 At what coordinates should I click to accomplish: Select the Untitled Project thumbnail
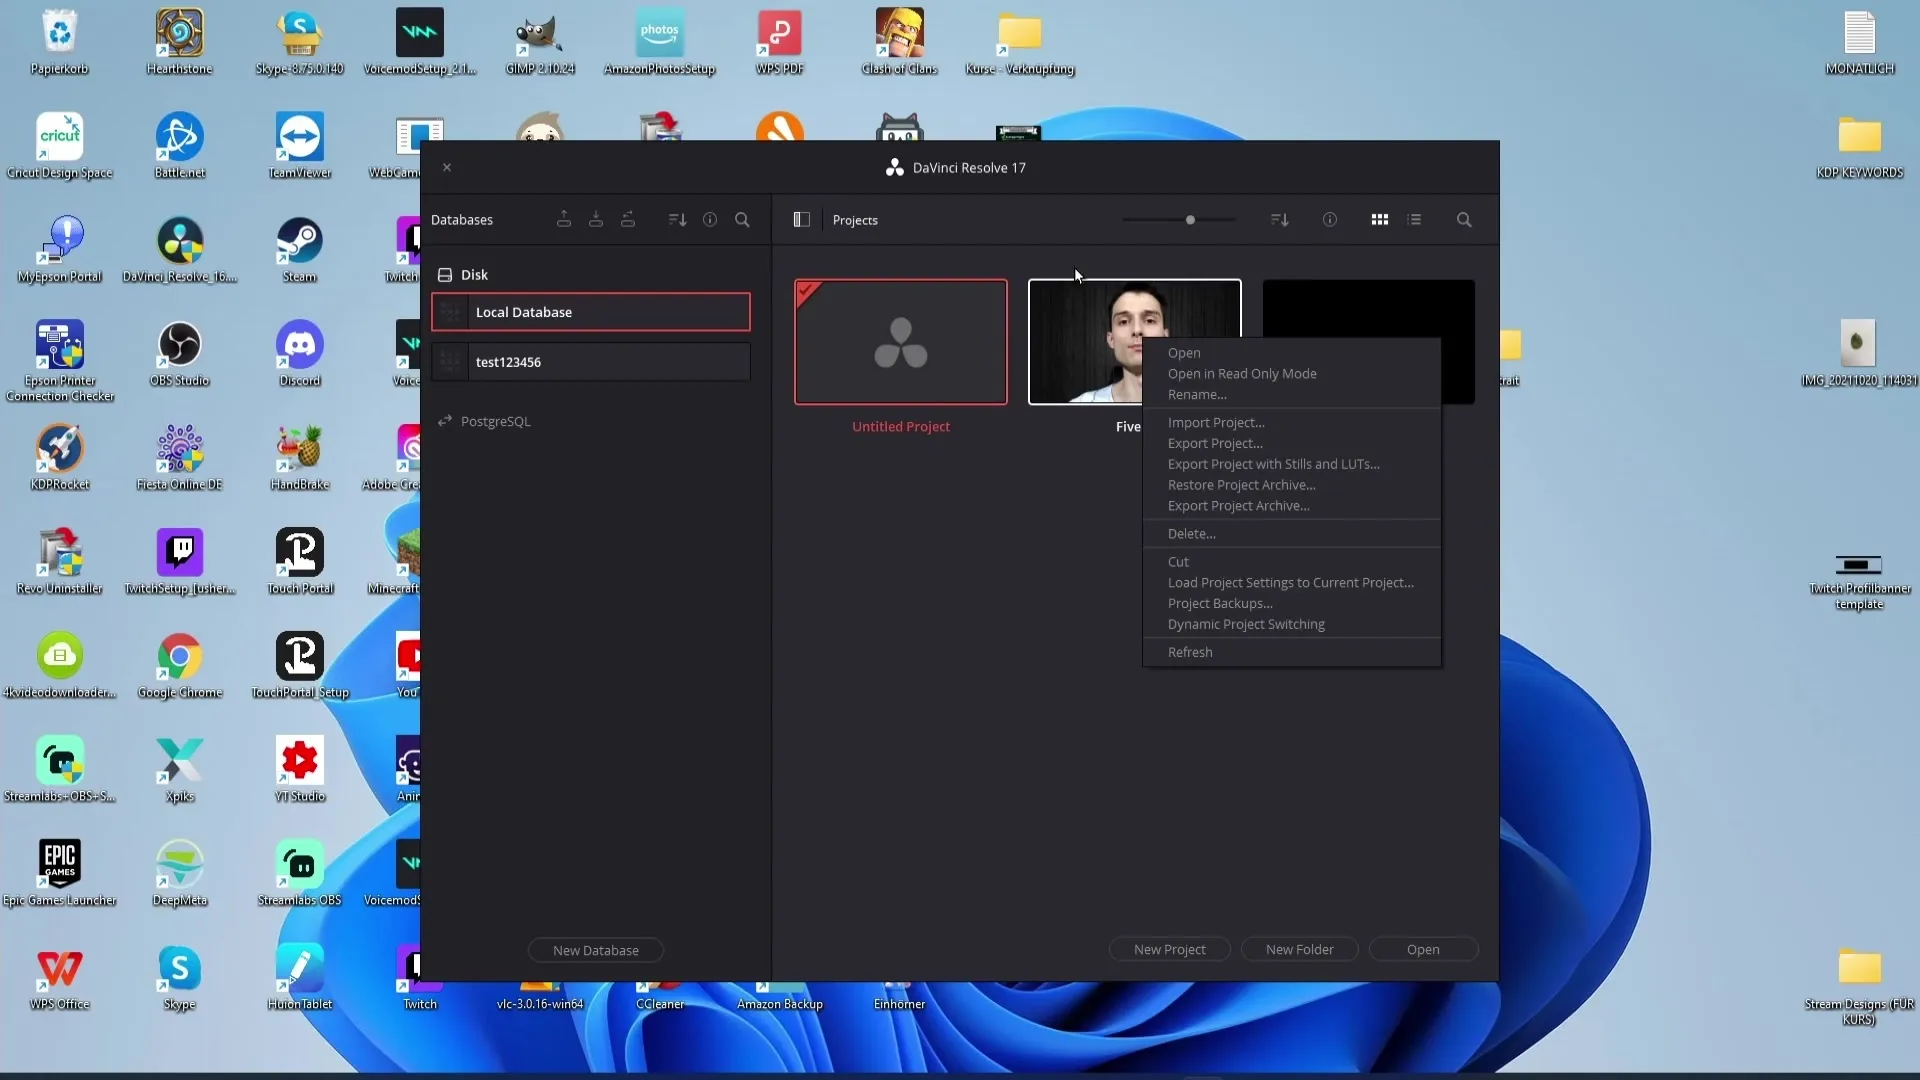click(x=901, y=342)
